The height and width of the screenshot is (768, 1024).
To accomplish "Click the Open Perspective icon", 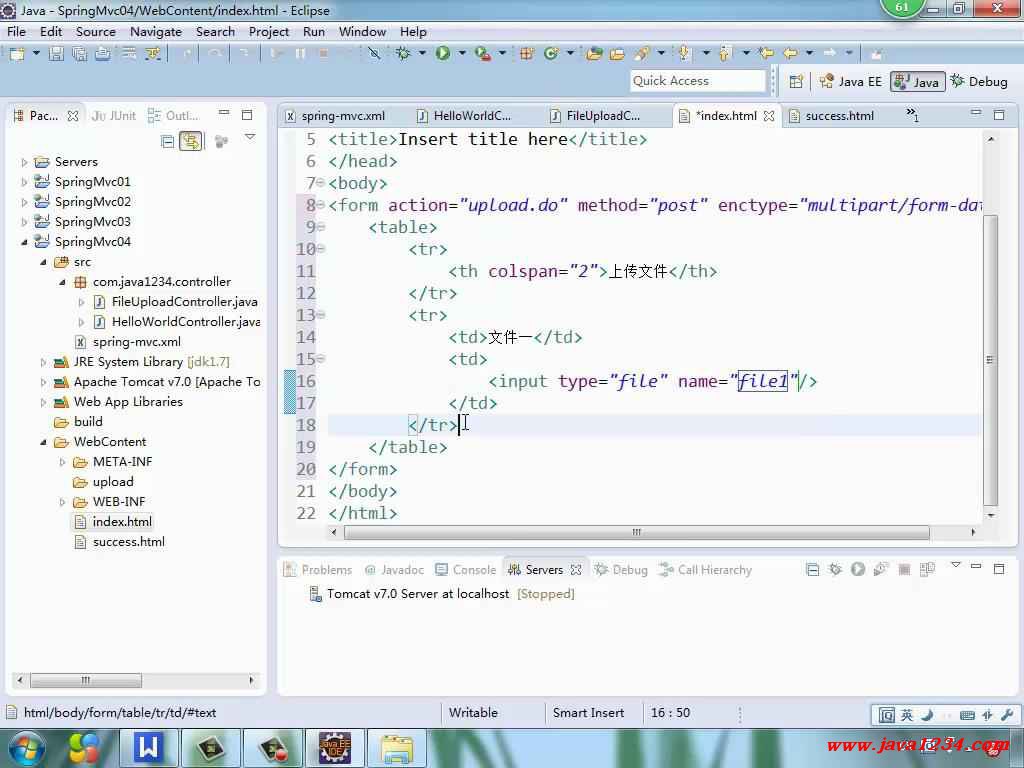I will click(796, 82).
